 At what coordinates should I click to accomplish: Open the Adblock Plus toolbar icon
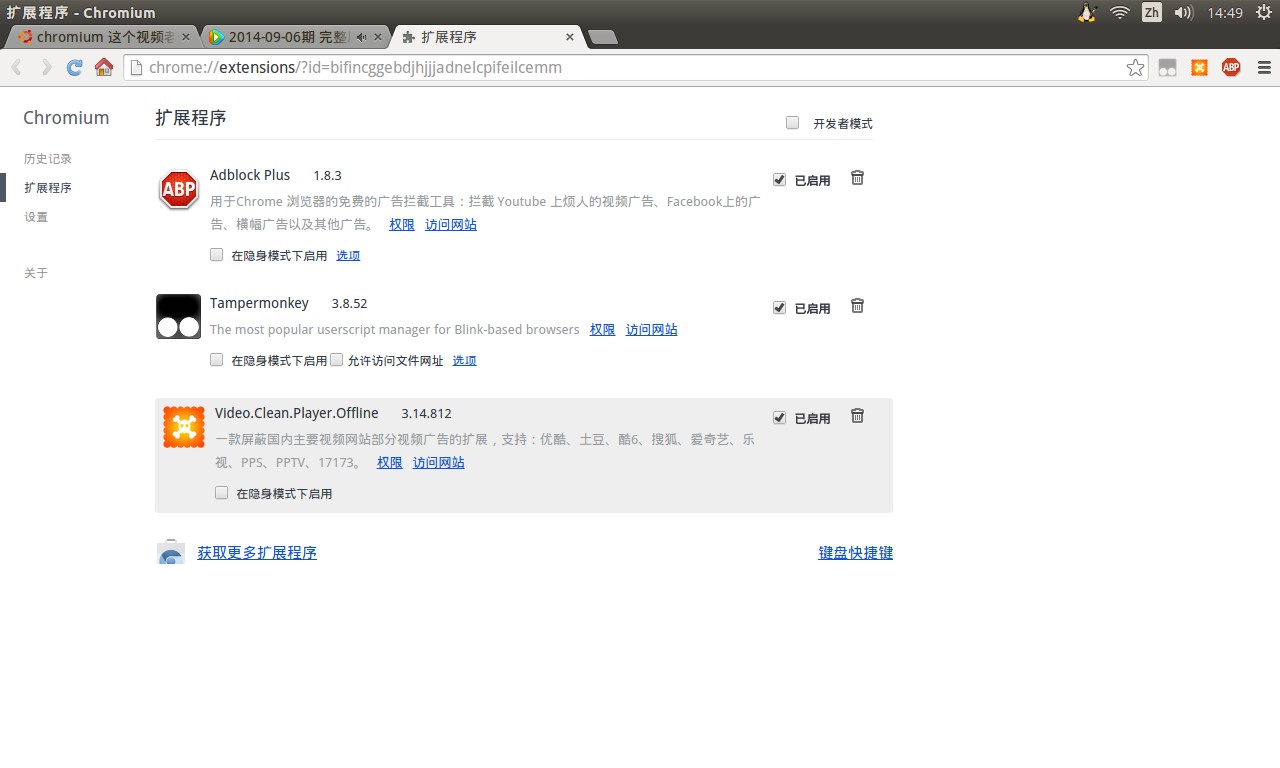point(1231,67)
